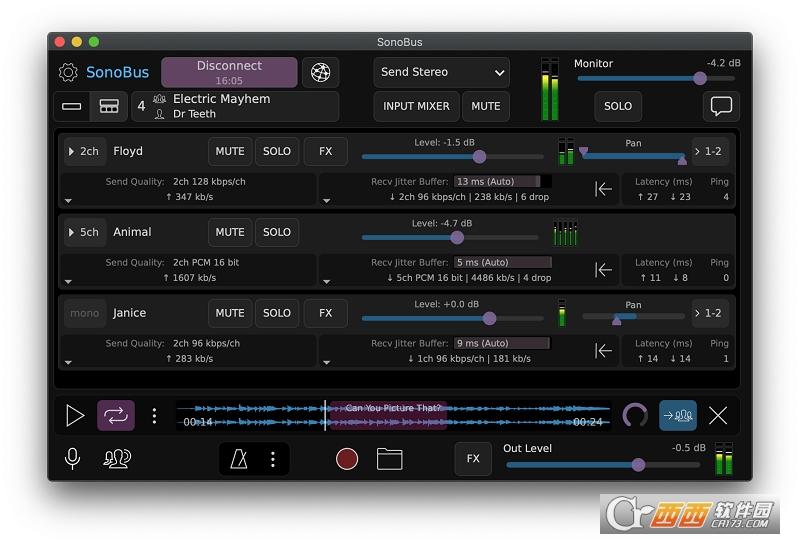Open recordings folder icon
Image resolution: width=800 pixels, height=544 pixels.
[x=389, y=459]
